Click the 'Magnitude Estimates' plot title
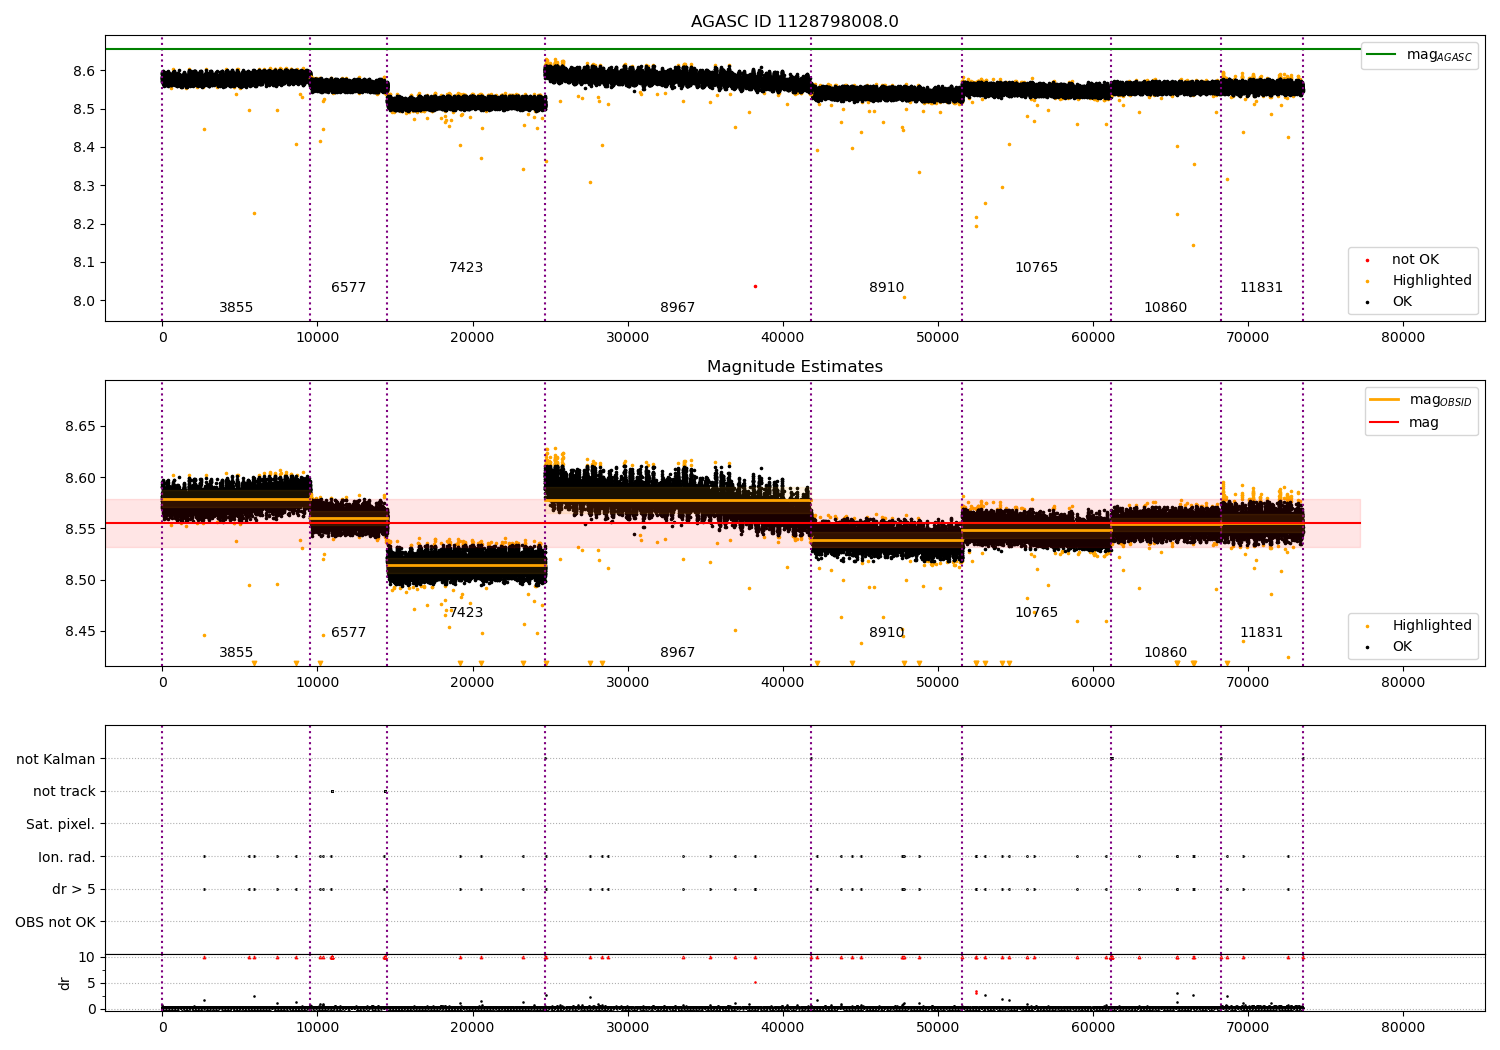1500x1050 pixels. 794,367
